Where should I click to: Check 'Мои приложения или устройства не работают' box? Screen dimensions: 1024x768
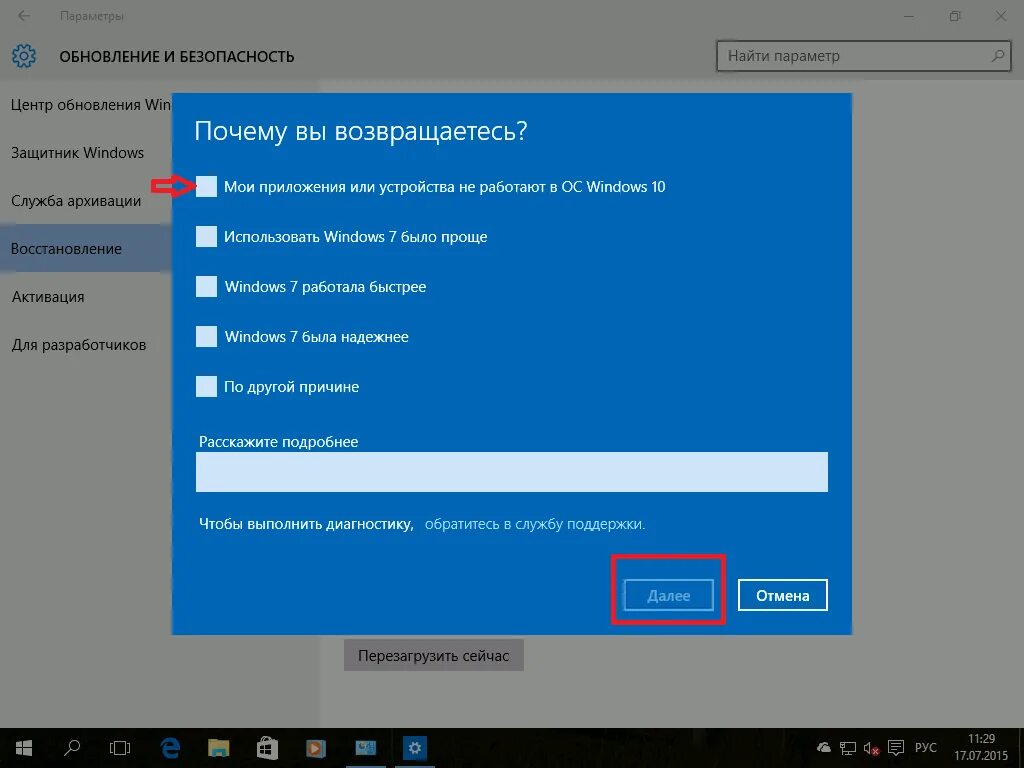coord(206,187)
